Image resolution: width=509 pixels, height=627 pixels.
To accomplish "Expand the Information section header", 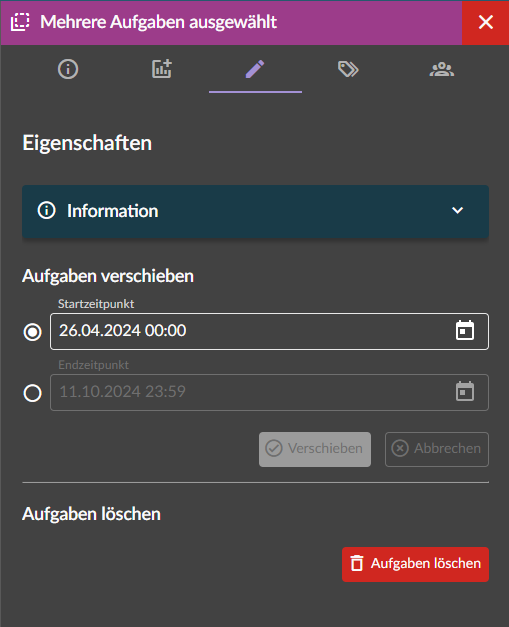I will [255, 212].
